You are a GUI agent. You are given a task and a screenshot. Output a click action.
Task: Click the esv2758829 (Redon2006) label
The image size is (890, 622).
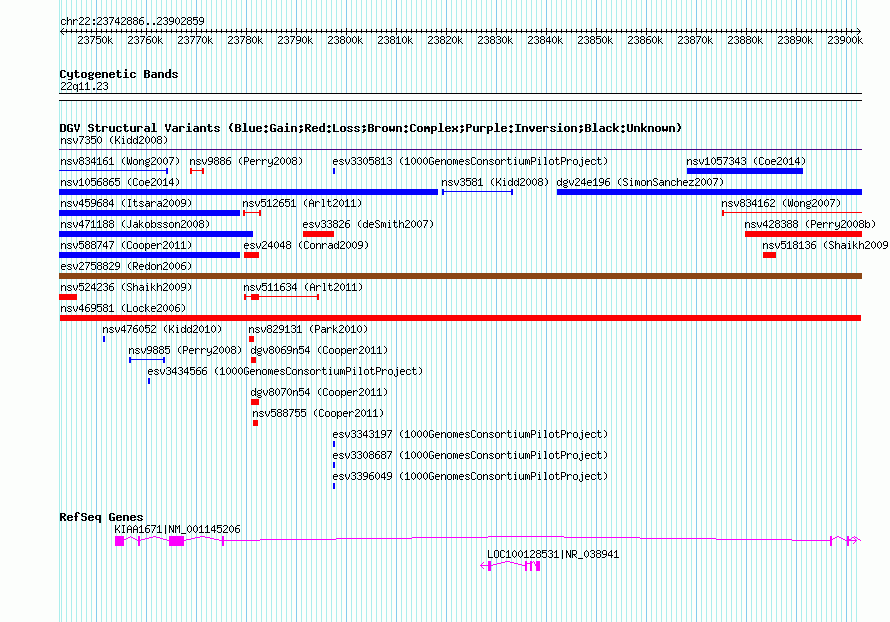126,266
